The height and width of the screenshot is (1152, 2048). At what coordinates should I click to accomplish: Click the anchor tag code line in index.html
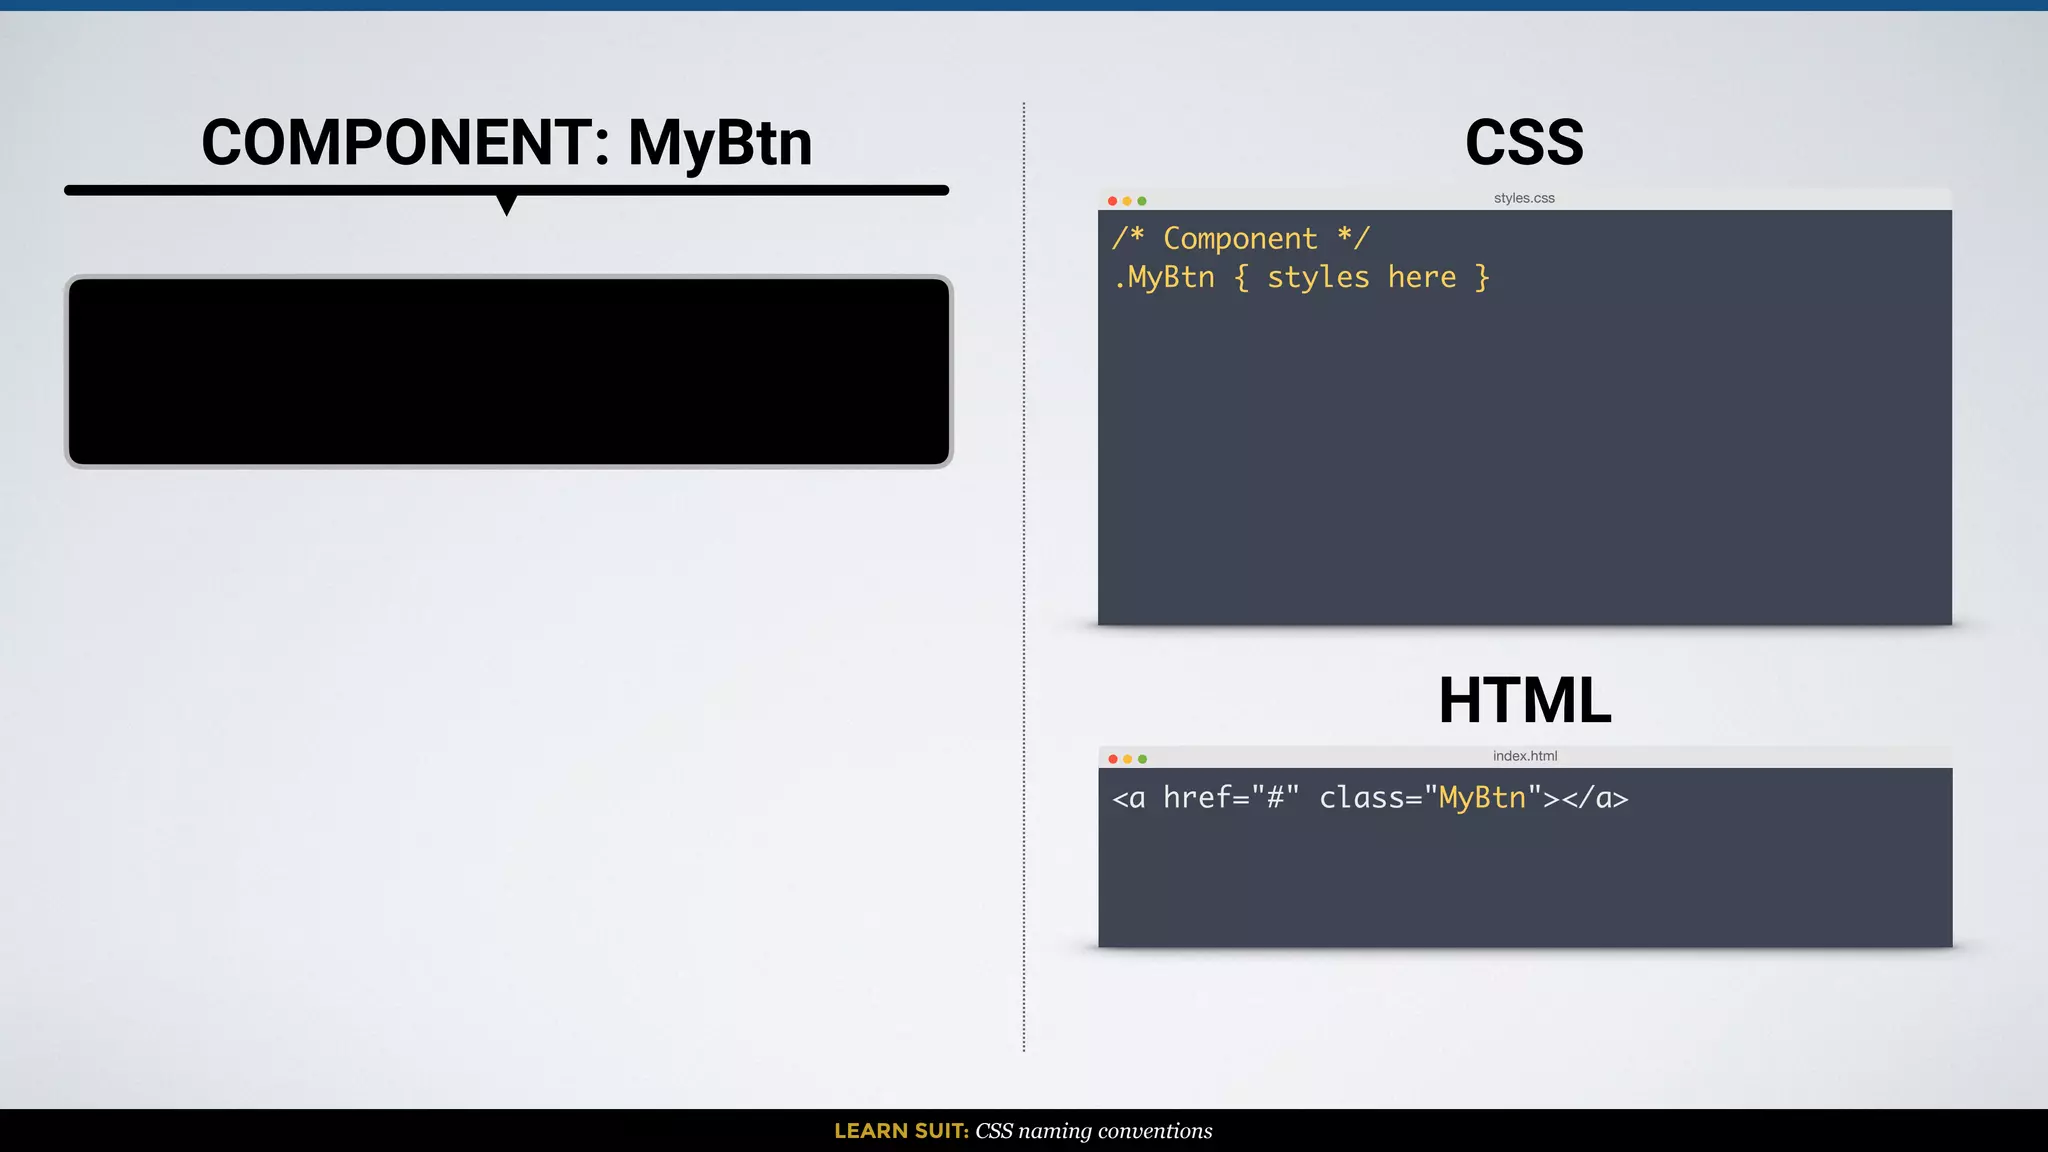[x=1370, y=798]
